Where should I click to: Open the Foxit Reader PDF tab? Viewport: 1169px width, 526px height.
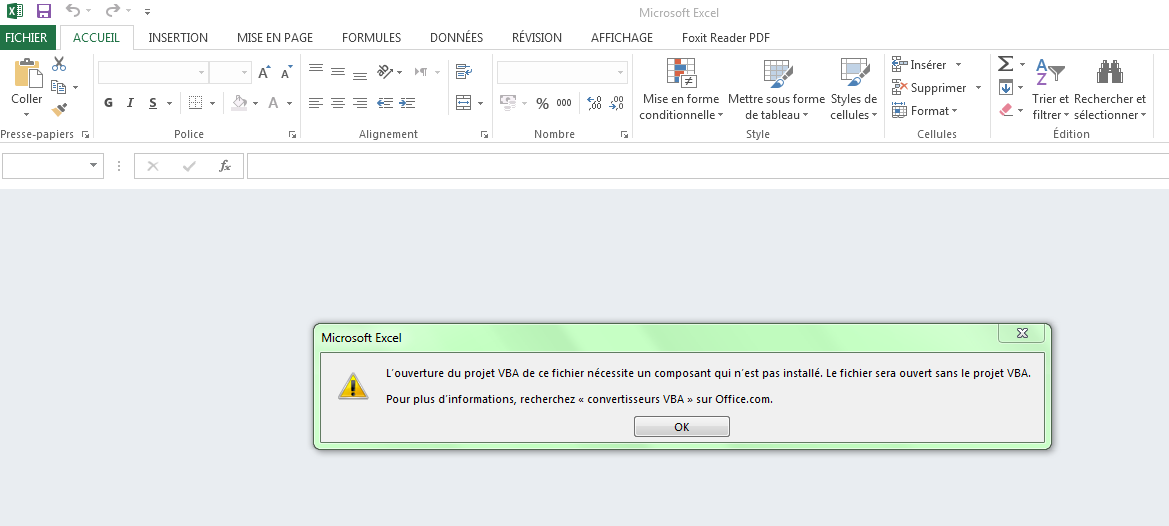pos(725,37)
